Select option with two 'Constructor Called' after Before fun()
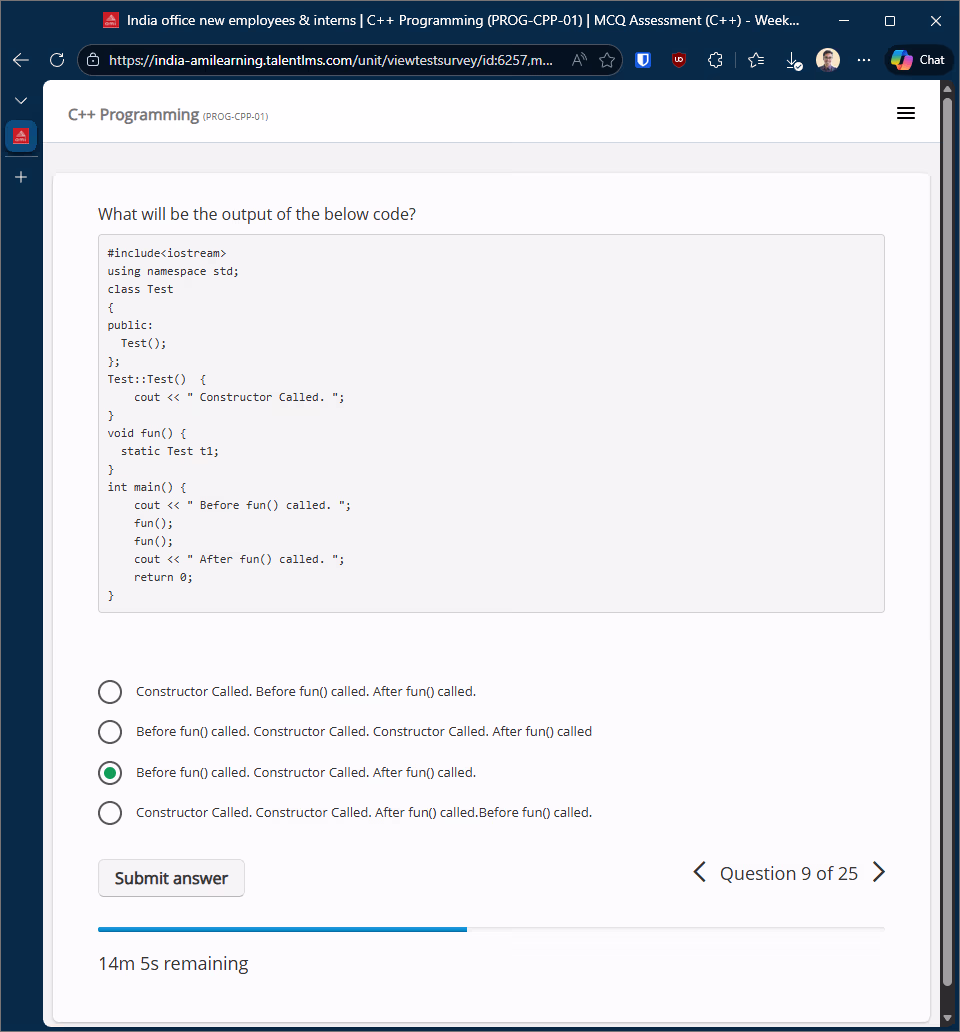This screenshot has width=960, height=1032. click(x=110, y=732)
